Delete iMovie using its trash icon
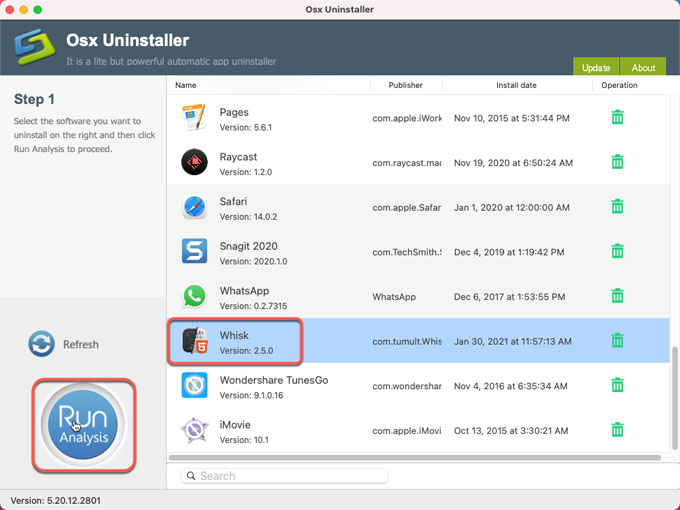The height and width of the screenshot is (510, 680). click(x=618, y=430)
